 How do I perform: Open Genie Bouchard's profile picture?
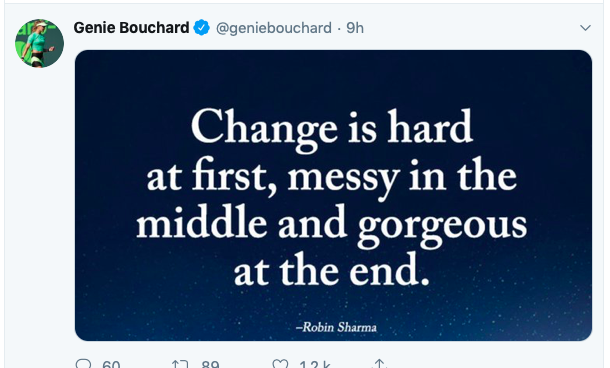click(39, 43)
